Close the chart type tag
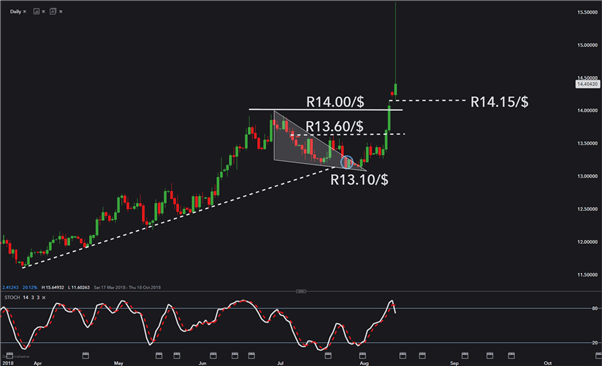Viewport: 602px width, 366px height. click(43, 12)
